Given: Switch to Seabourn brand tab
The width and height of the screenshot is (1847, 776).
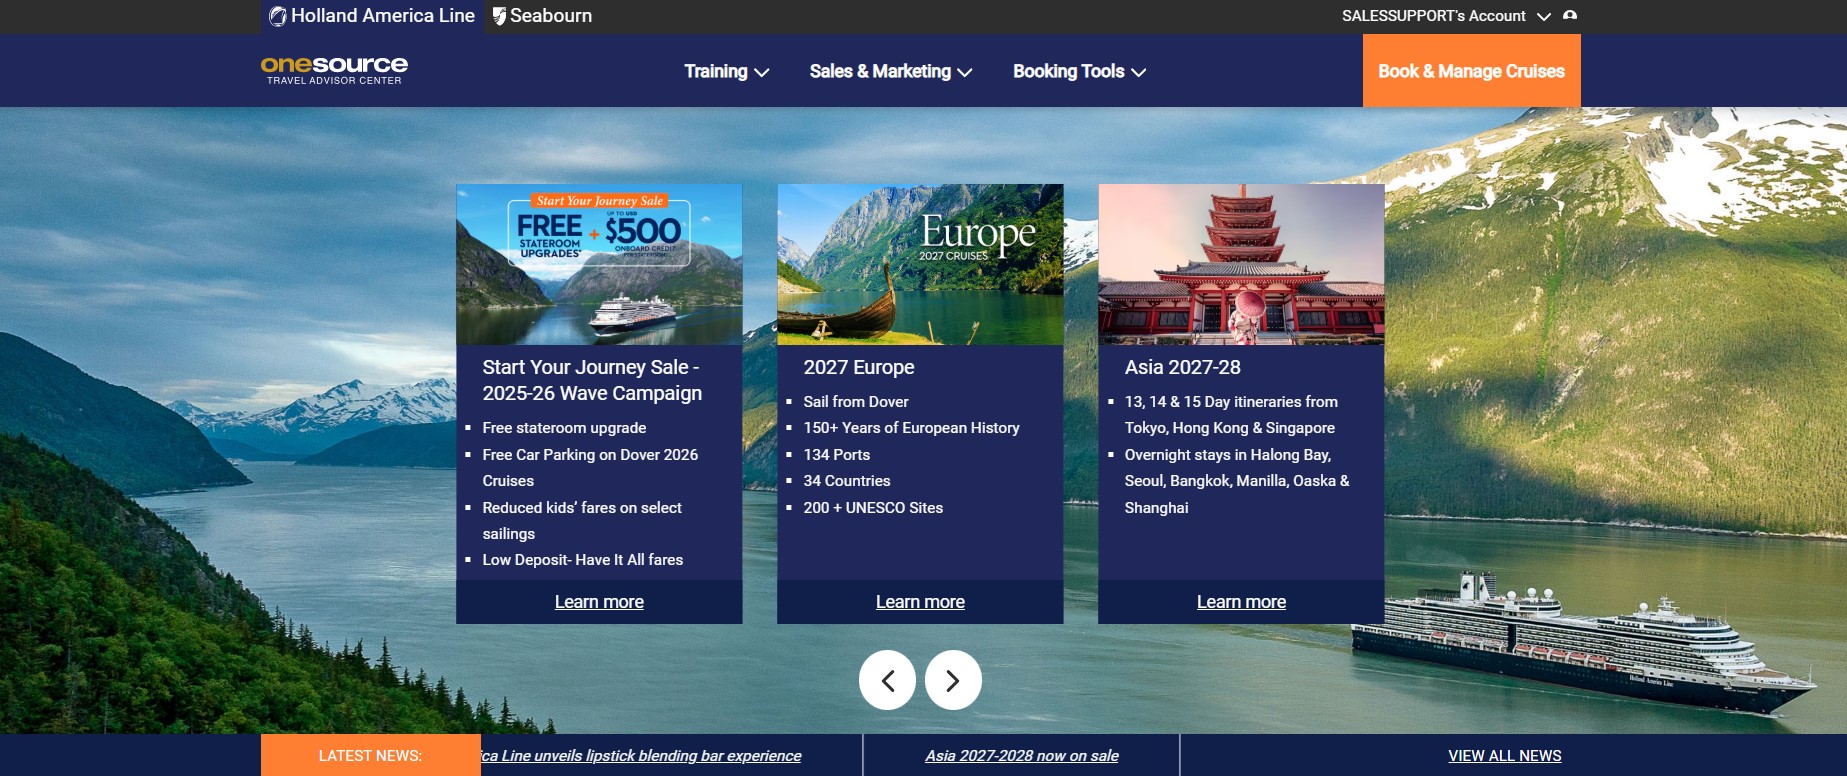Looking at the screenshot, I should pos(542,16).
